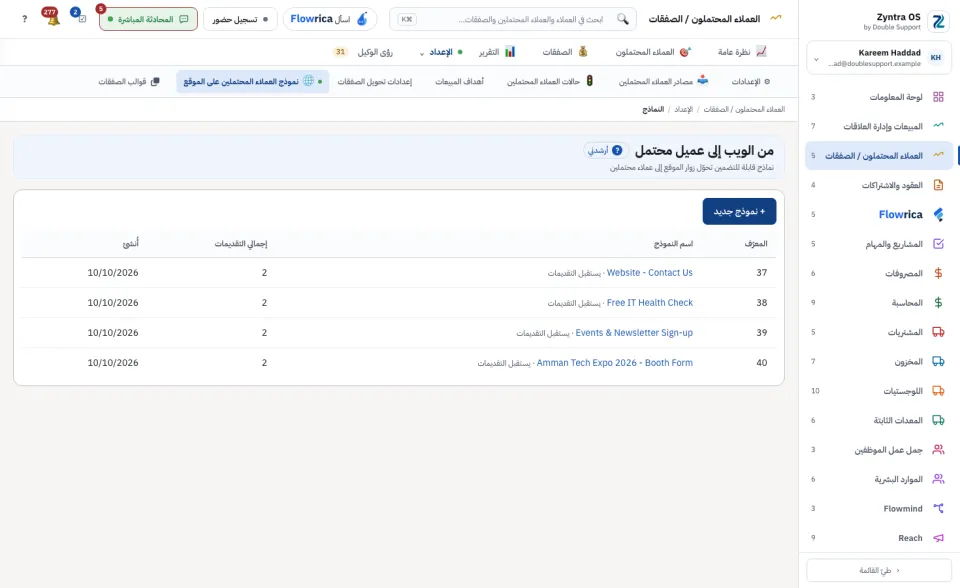Open the أهداف المبيعات sales goals subtab
The height and width of the screenshot is (588, 960).
click(x=459, y=81)
